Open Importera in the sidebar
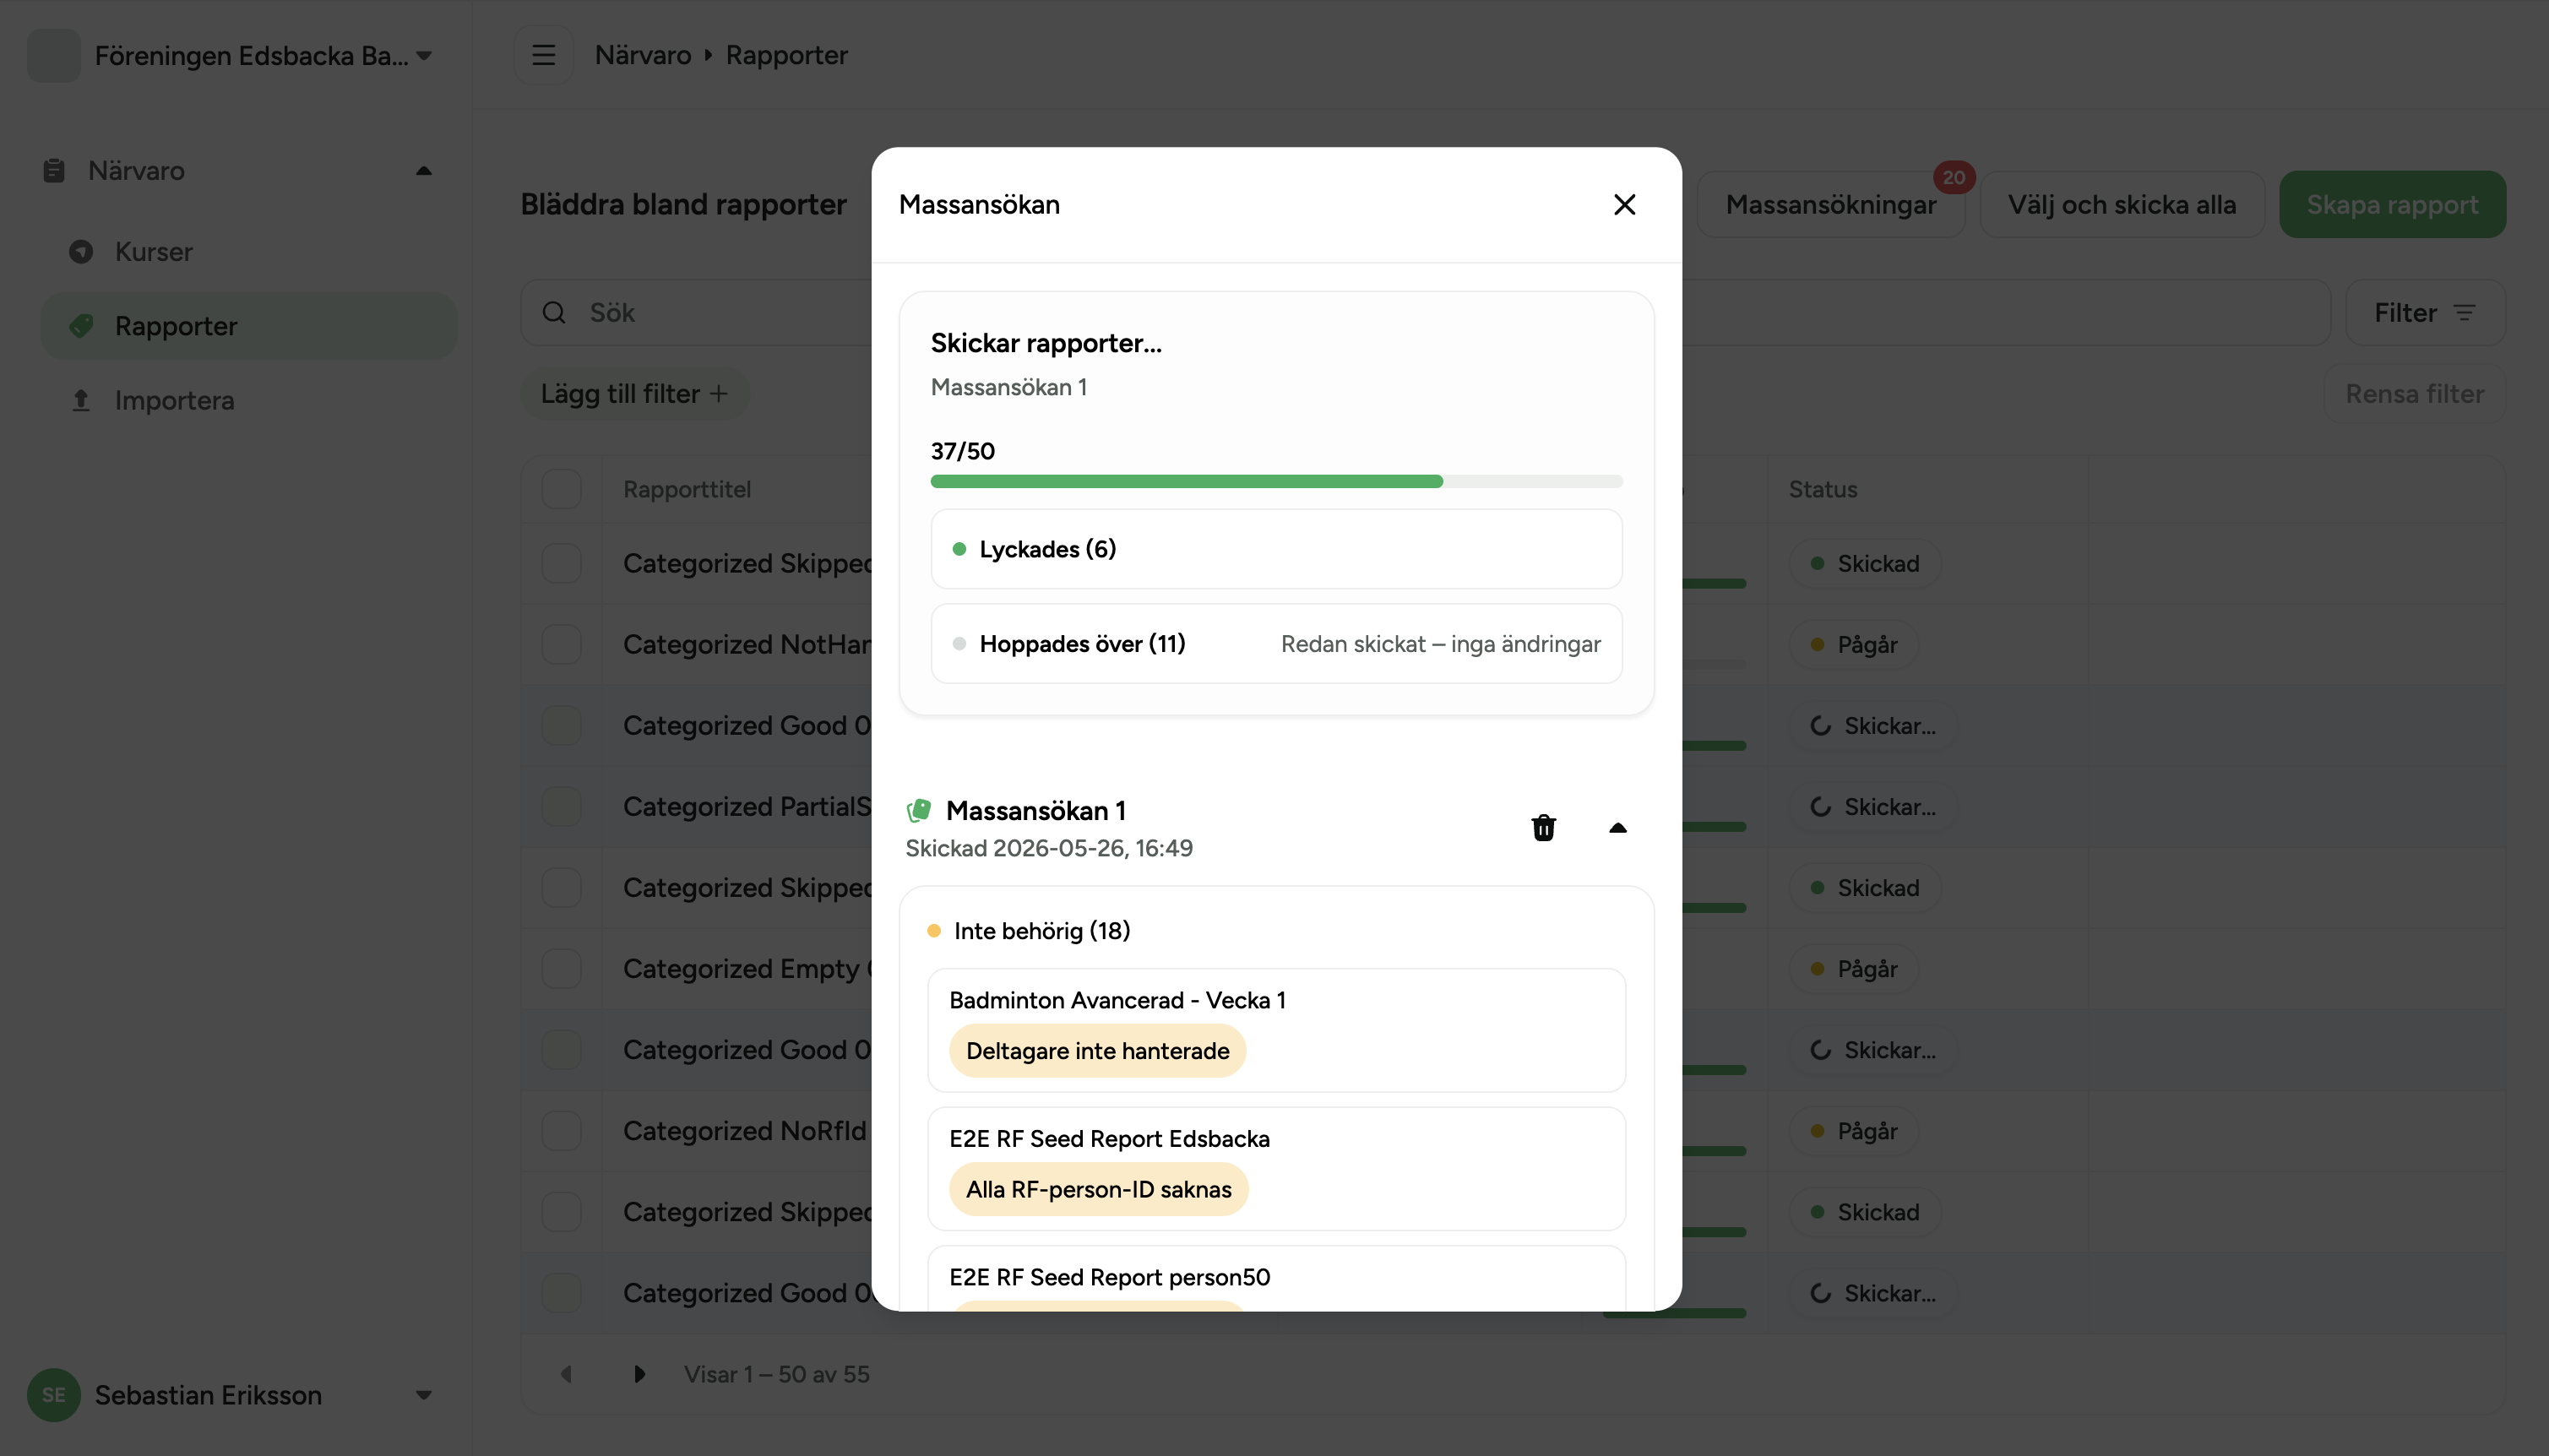 pyautogui.click(x=248, y=400)
